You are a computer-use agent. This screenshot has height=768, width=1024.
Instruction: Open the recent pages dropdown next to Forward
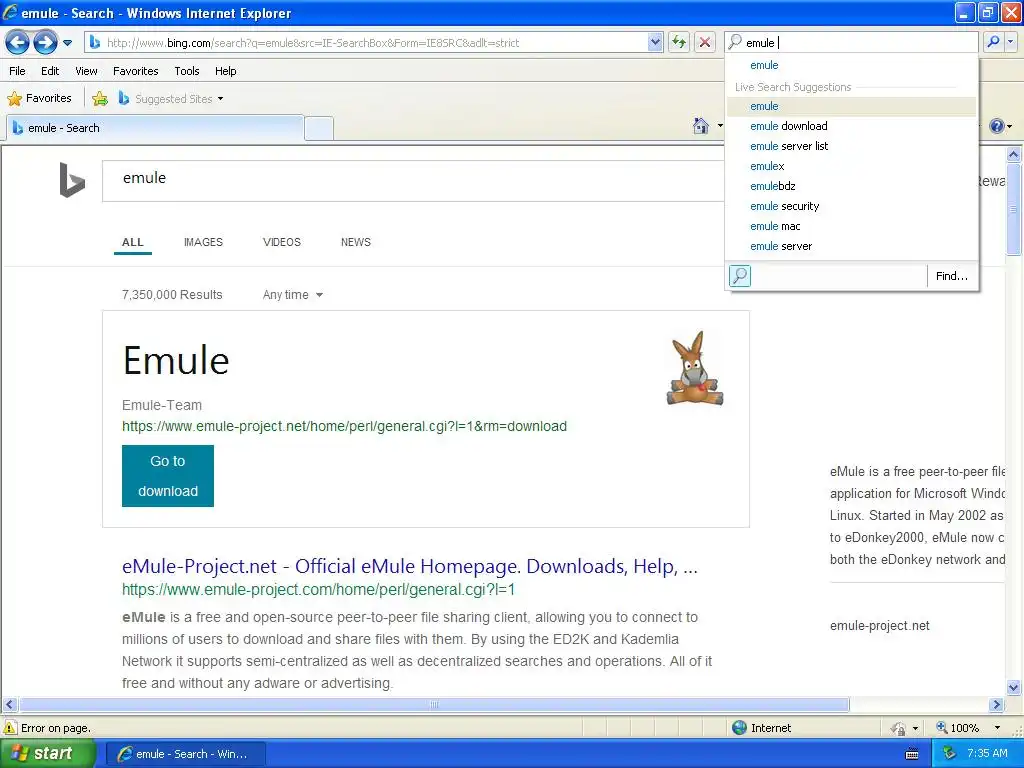[x=67, y=43]
